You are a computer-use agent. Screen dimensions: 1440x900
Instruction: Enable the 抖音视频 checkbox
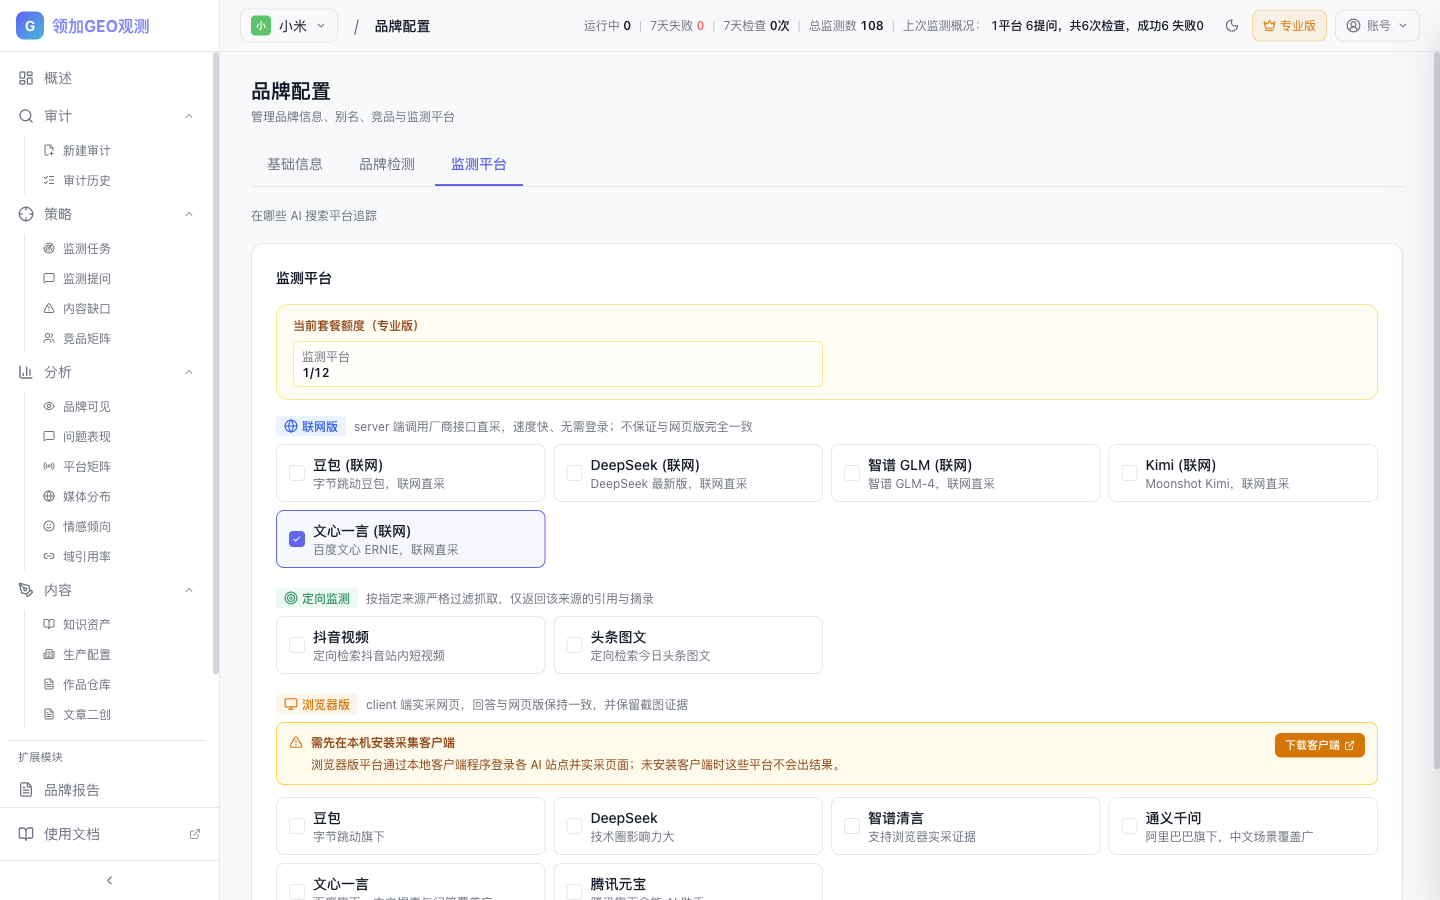pyautogui.click(x=297, y=645)
